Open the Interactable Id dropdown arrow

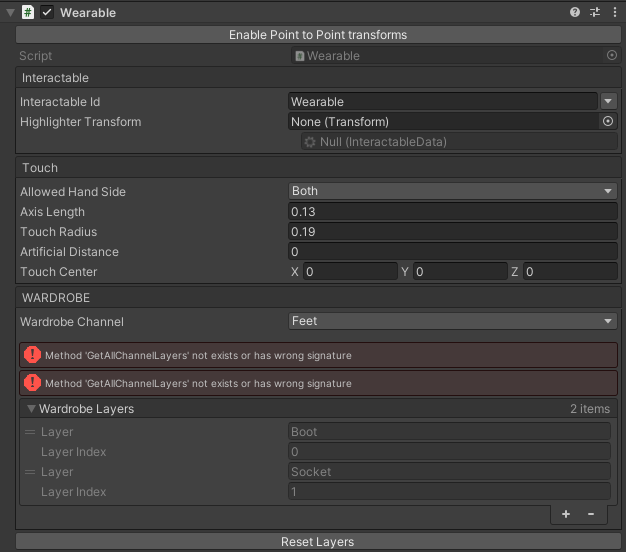608,101
